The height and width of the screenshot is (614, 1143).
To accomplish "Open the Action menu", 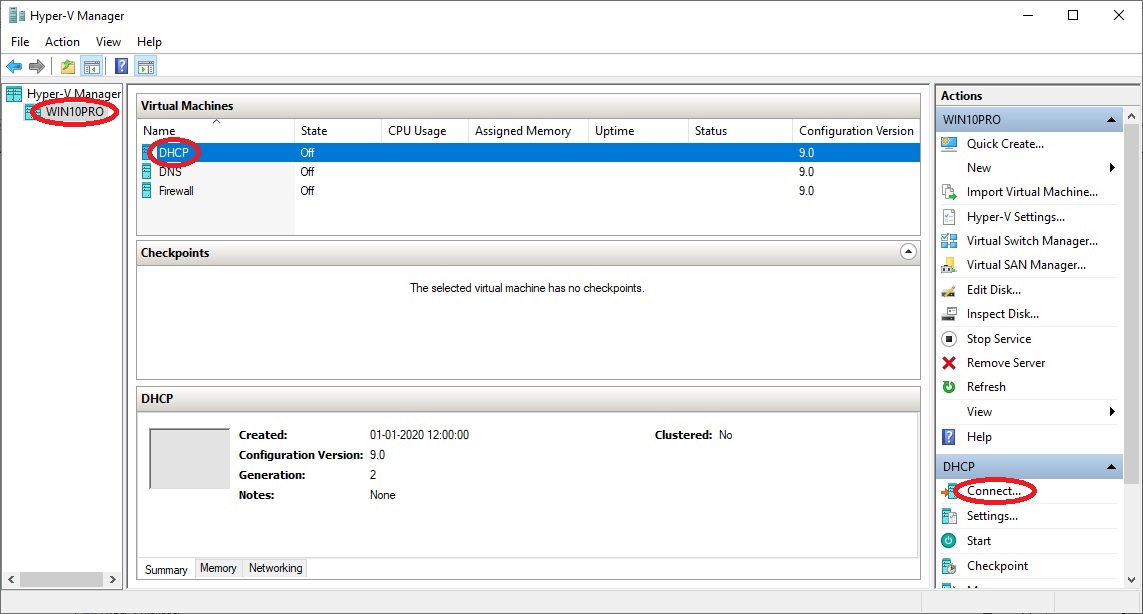I will pos(63,42).
